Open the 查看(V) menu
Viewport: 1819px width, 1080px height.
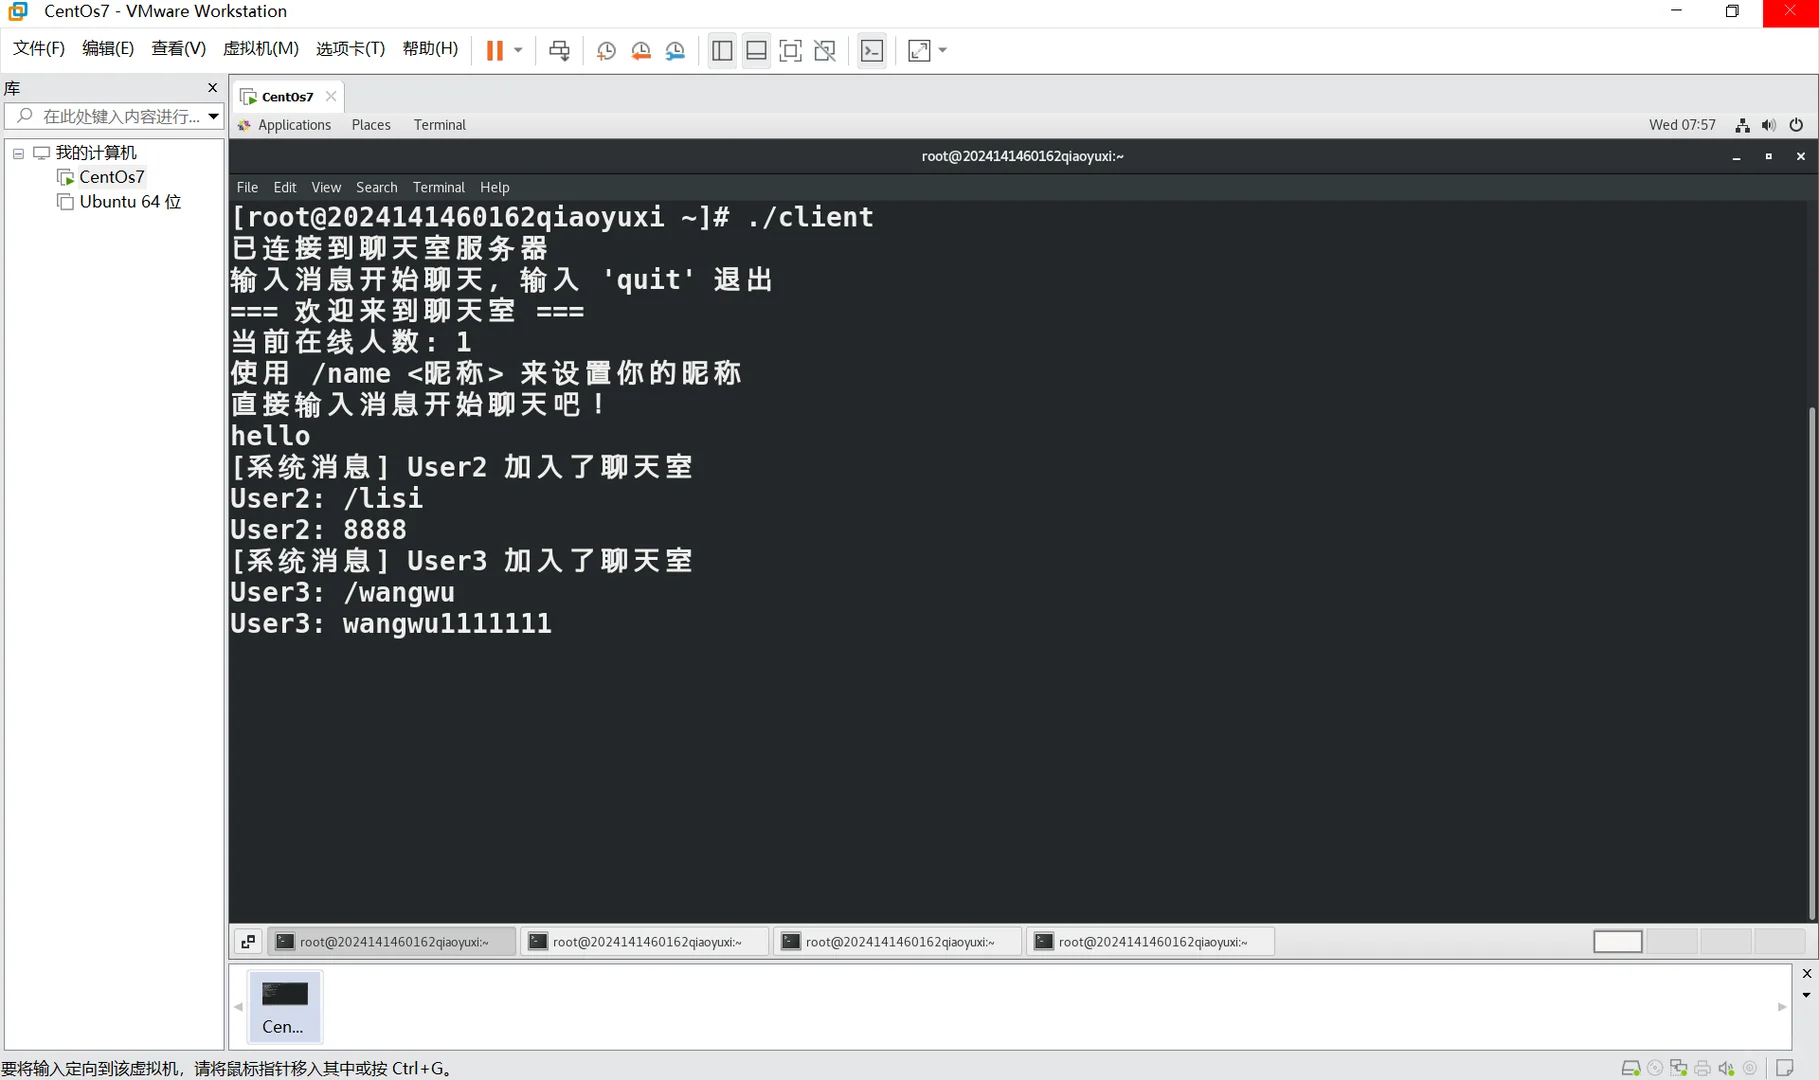[179, 49]
